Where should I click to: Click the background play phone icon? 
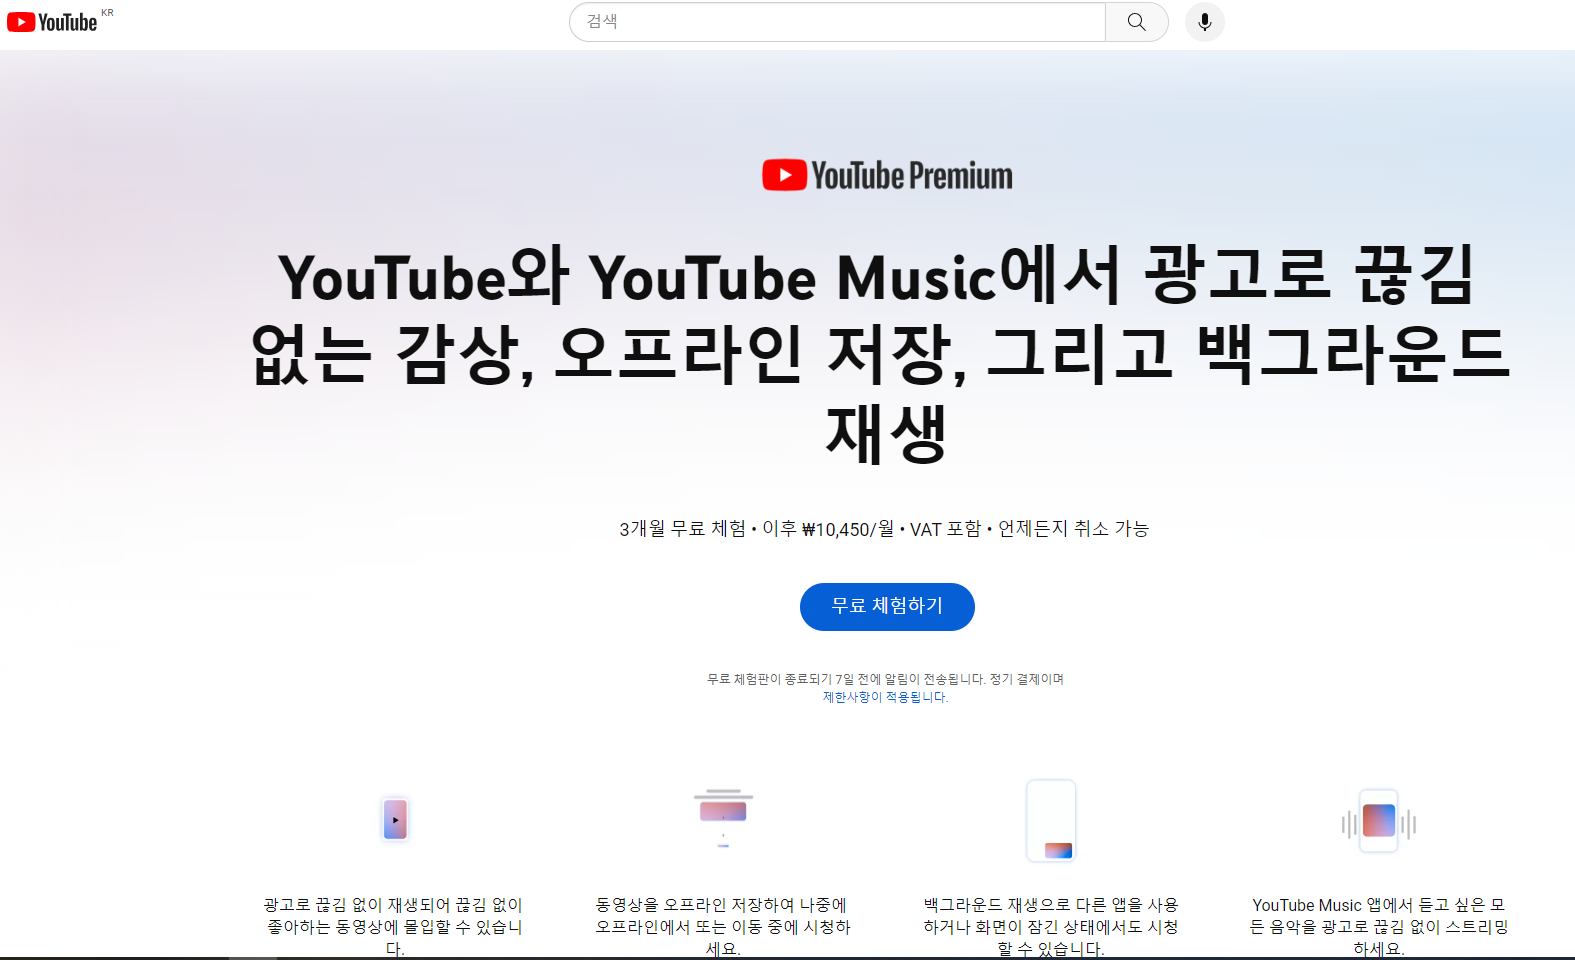[x=1051, y=821]
